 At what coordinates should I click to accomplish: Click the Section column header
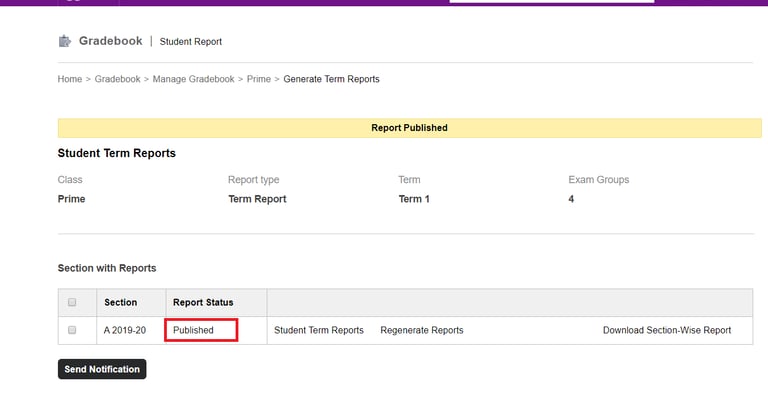(120, 302)
